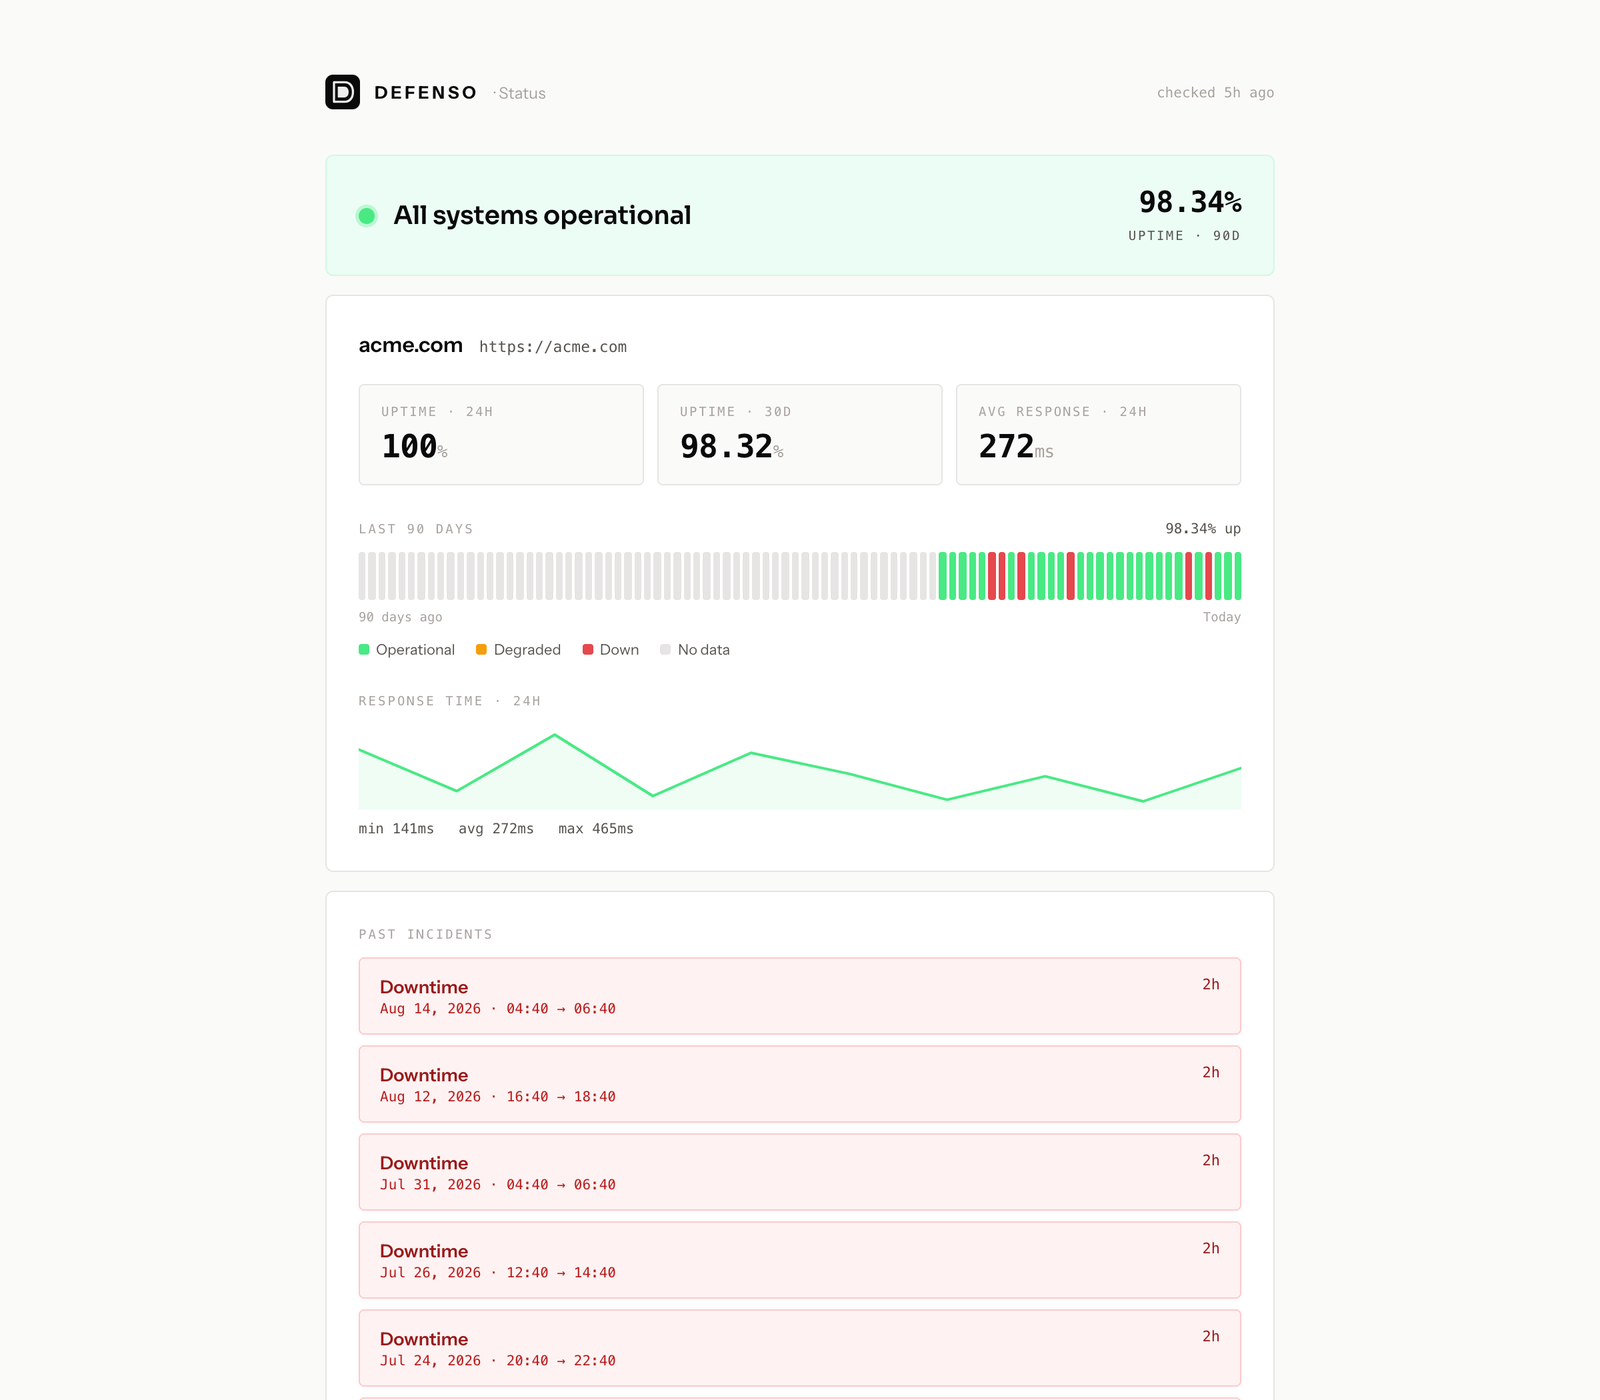Open the Jul 31, 2026 downtime incident
This screenshot has height=1400, width=1600.
(x=800, y=1172)
